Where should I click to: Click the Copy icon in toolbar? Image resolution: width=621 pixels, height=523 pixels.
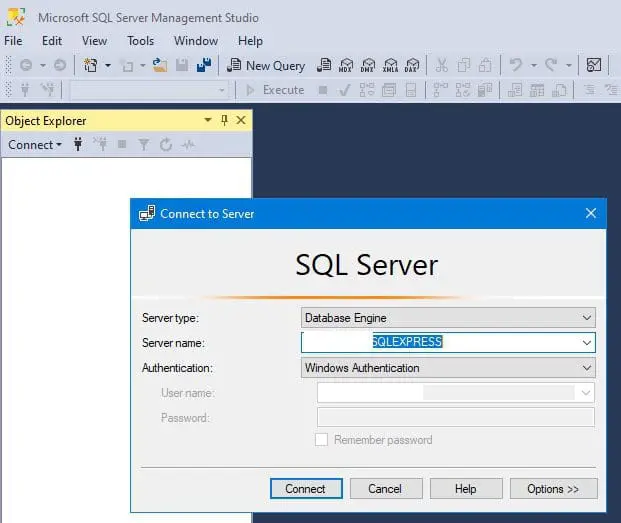[463, 65]
